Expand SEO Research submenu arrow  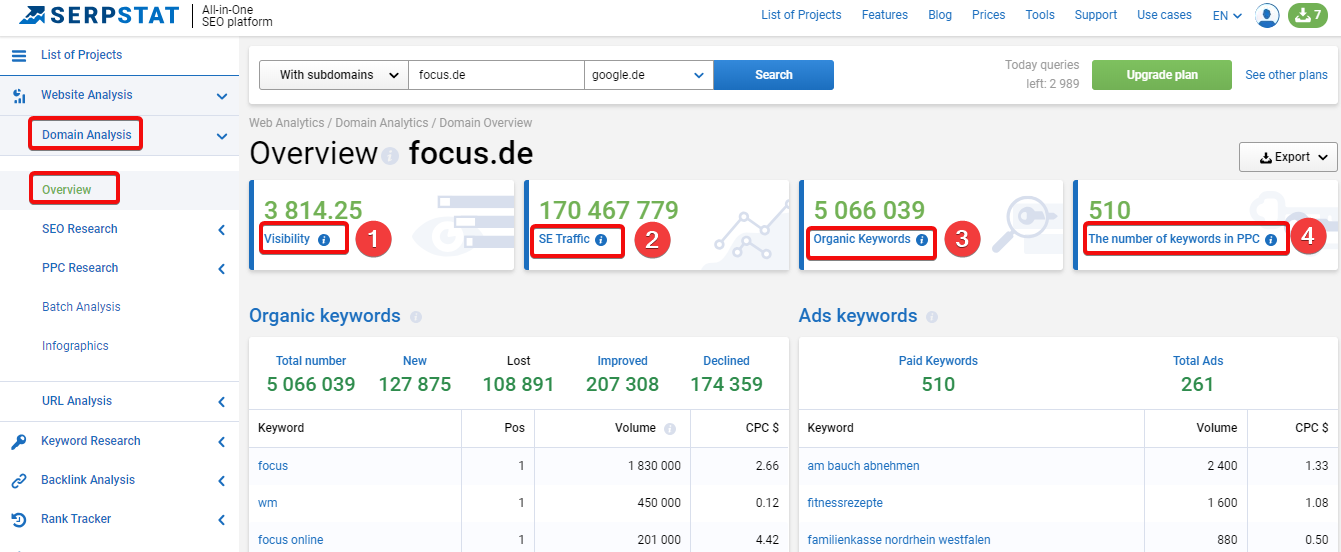click(x=222, y=230)
